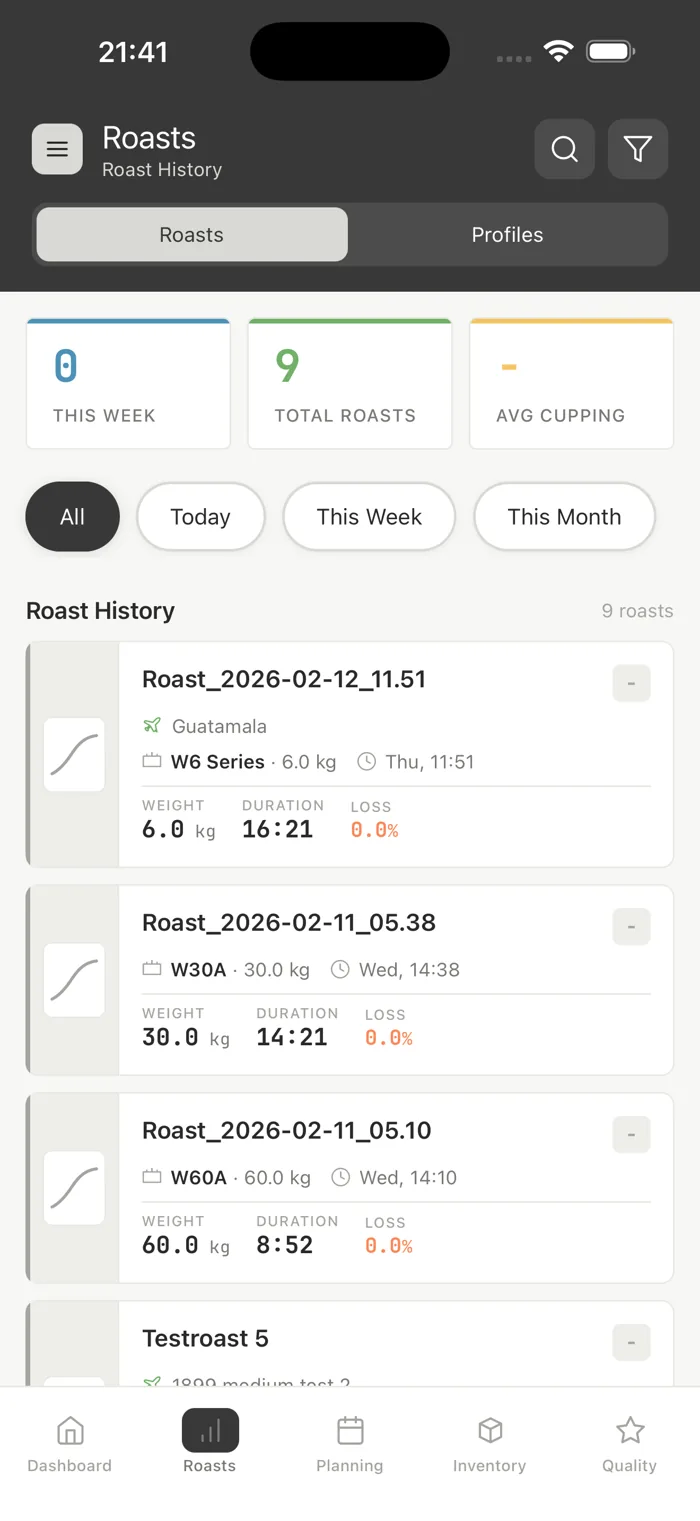Select the Today filter chip

(200, 517)
